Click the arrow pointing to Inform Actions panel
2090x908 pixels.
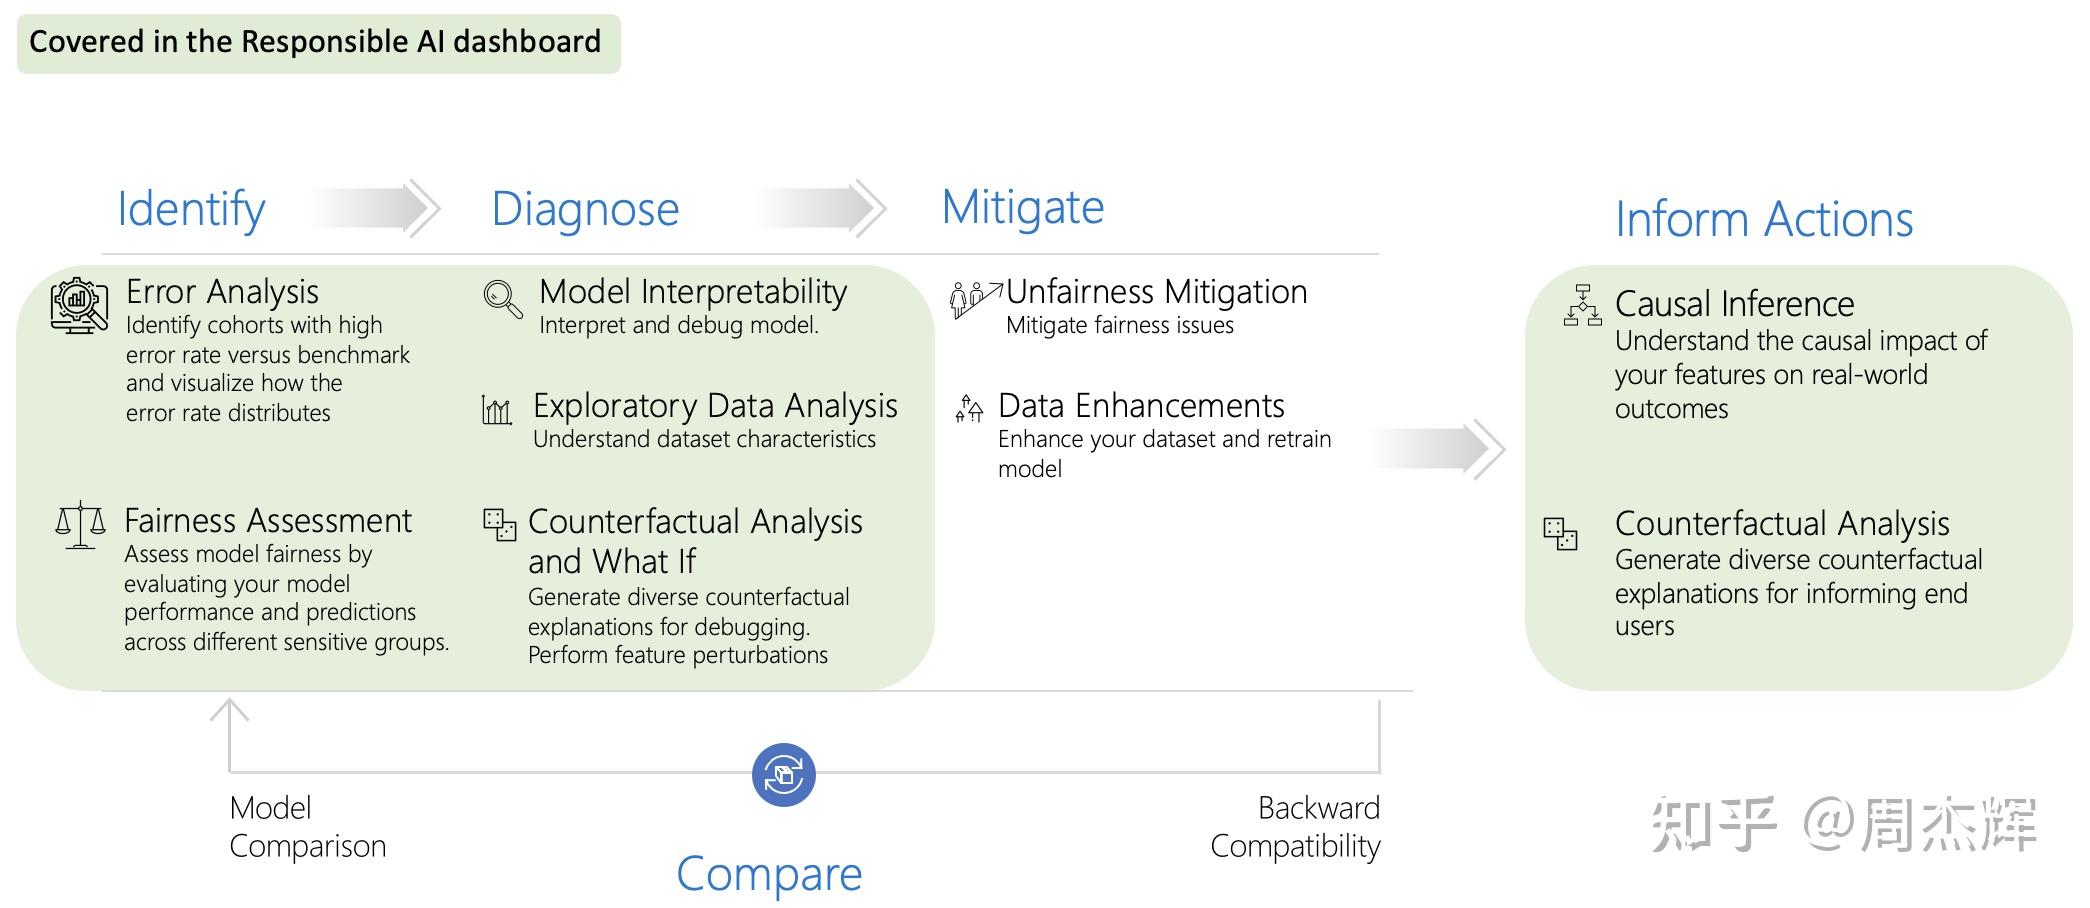click(x=1438, y=449)
